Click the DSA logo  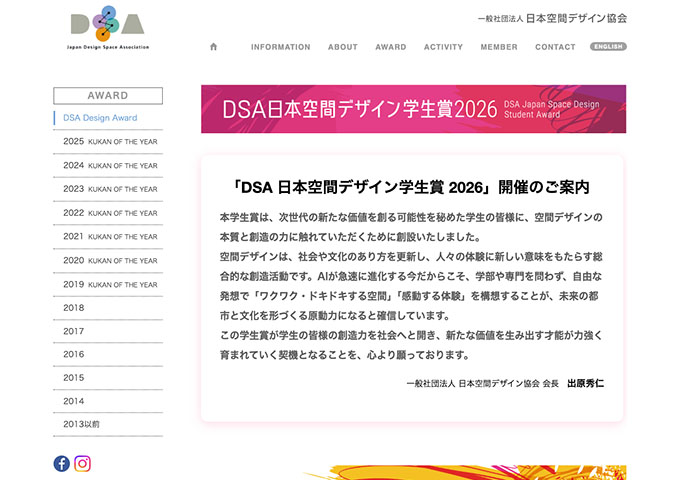pos(108,27)
